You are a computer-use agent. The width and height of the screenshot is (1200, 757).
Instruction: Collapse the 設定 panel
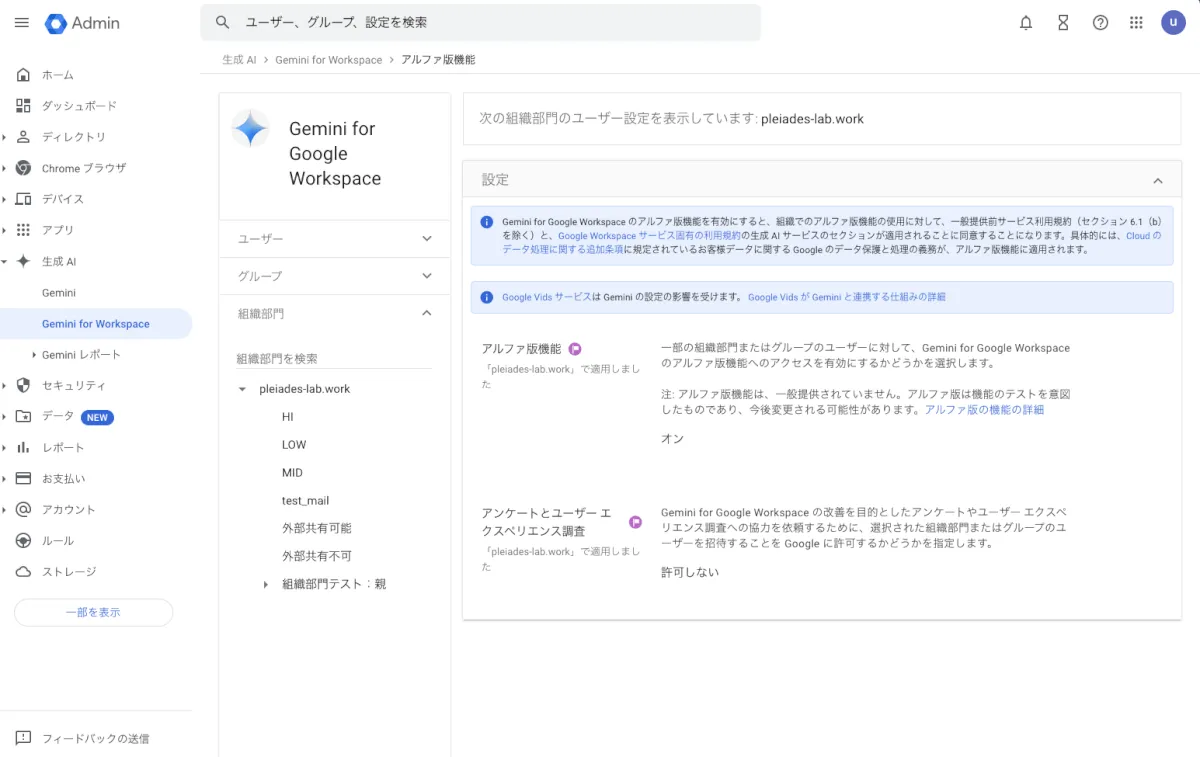(x=1158, y=181)
